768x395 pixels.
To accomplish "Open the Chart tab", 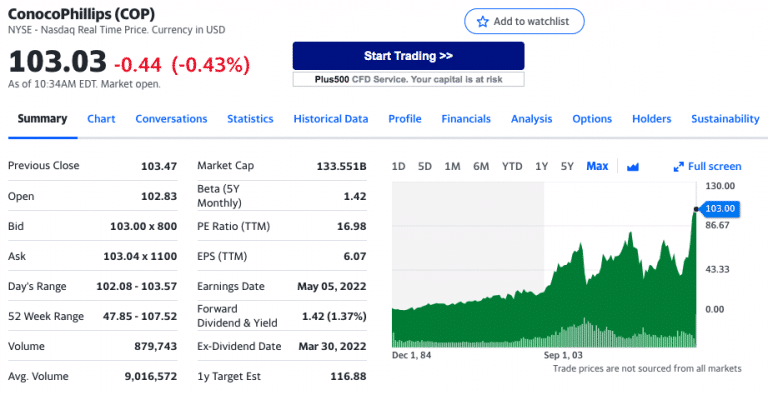I will 101,119.
